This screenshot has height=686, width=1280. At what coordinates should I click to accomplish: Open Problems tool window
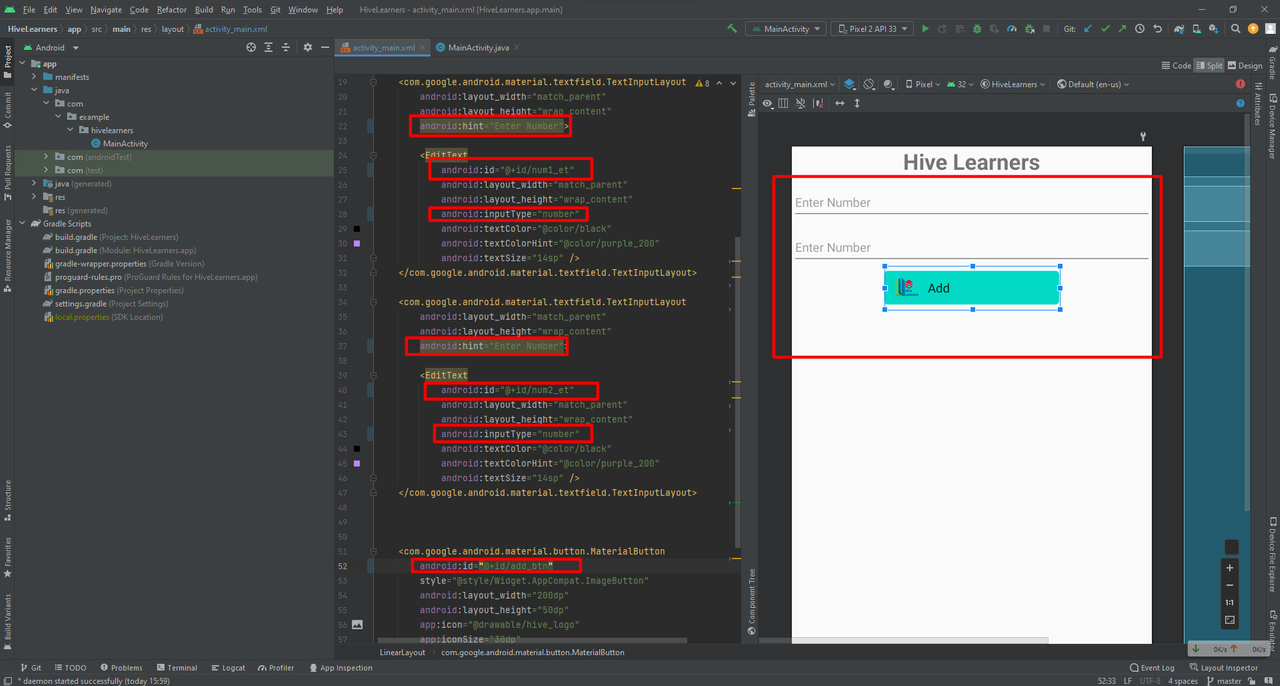click(120, 668)
